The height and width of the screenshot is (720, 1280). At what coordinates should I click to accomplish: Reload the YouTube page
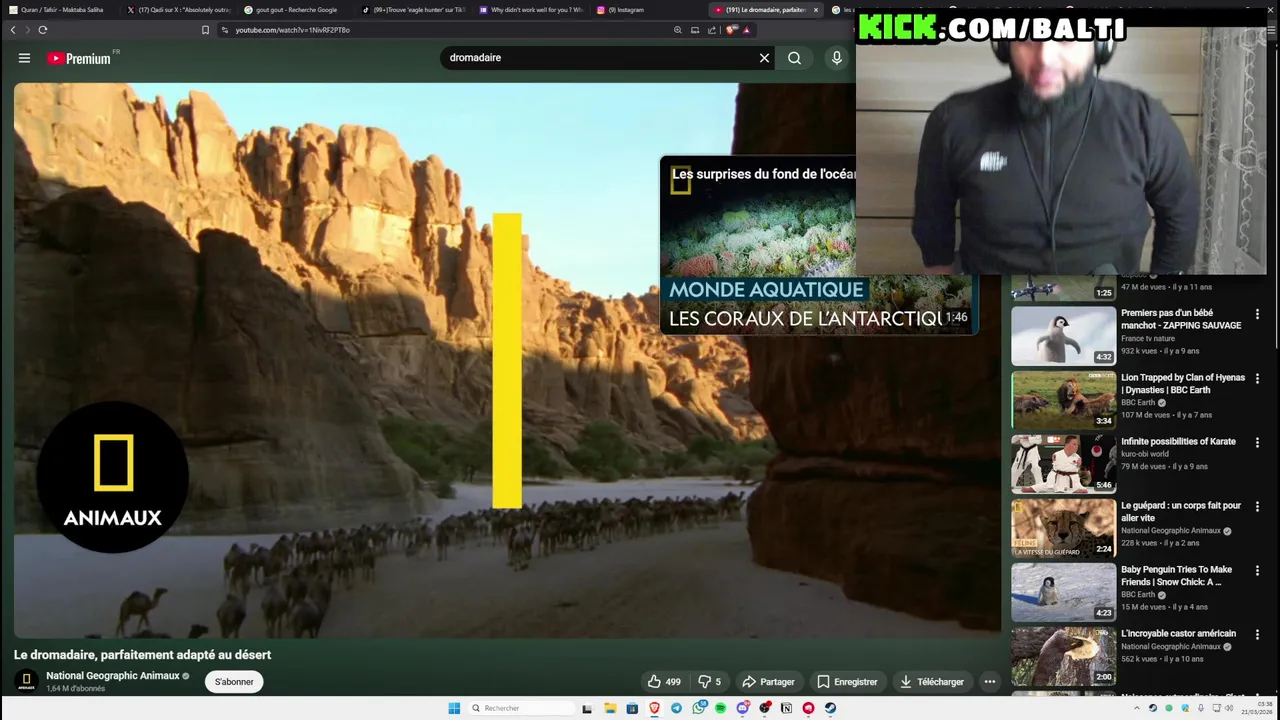tap(43, 30)
